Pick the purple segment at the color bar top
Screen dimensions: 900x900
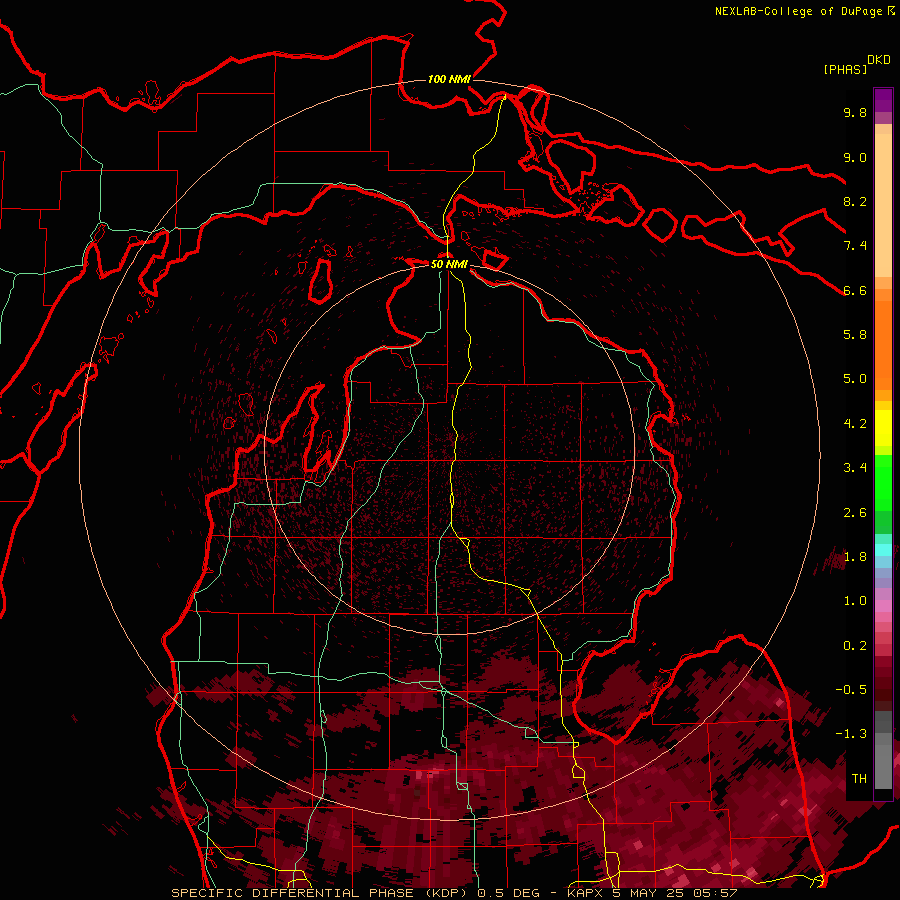pos(883,100)
